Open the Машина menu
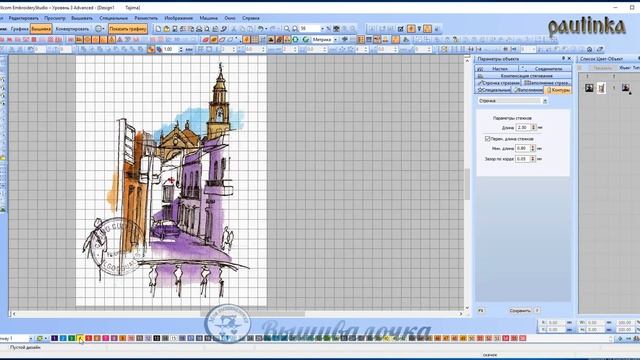The width and height of the screenshot is (640, 360). (x=209, y=18)
